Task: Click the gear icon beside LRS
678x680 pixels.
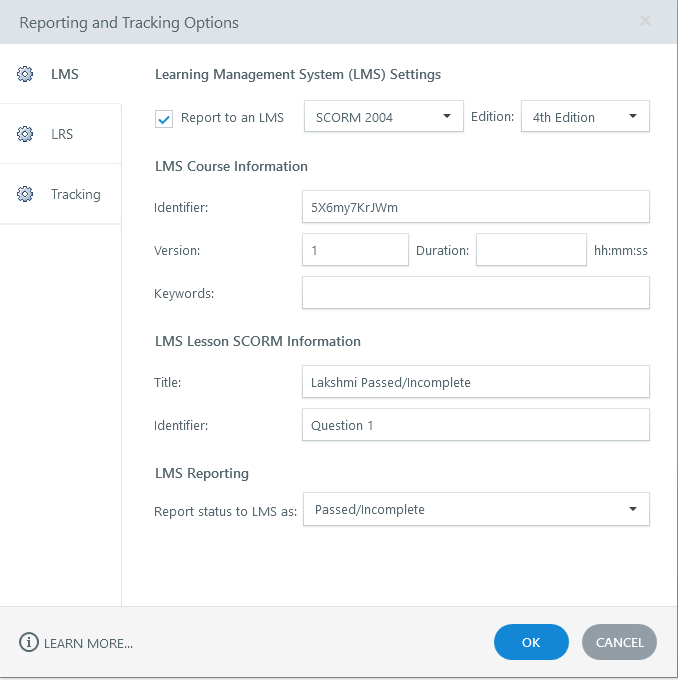Action: pos(26,134)
